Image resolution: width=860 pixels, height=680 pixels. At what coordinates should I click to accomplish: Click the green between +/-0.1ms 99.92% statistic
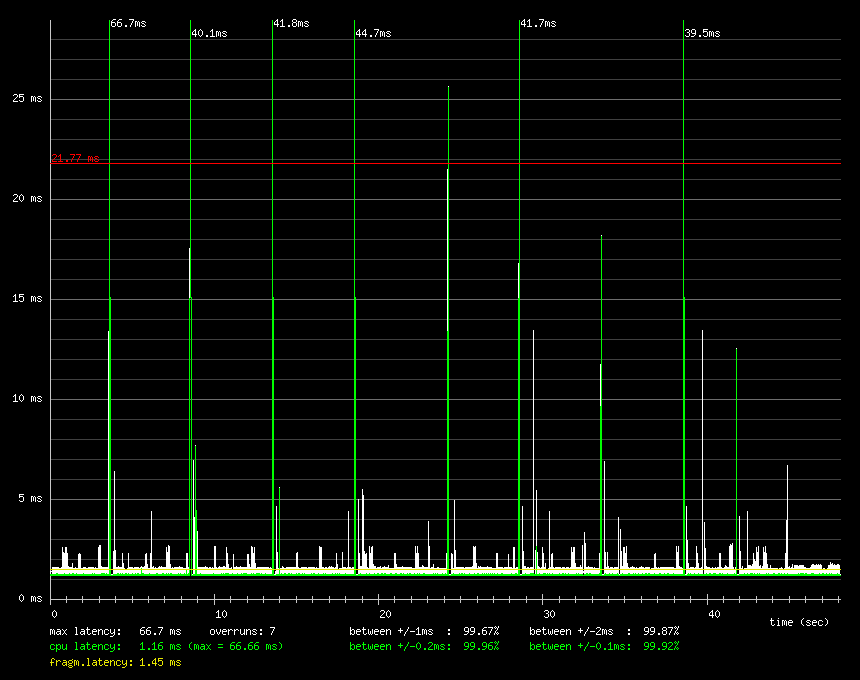(604, 647)
